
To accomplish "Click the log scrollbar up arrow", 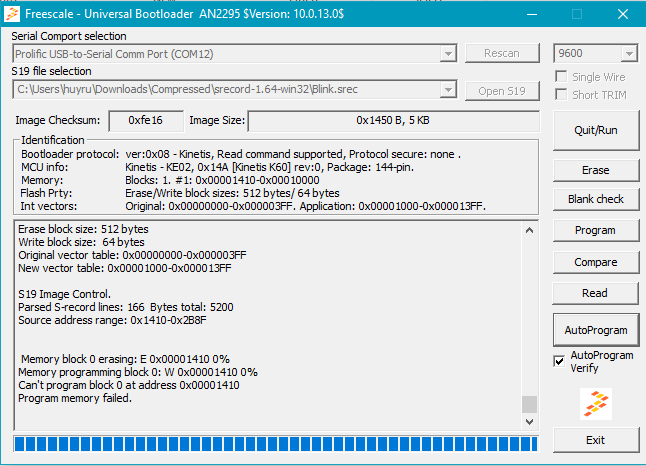I will click(529, 230).
